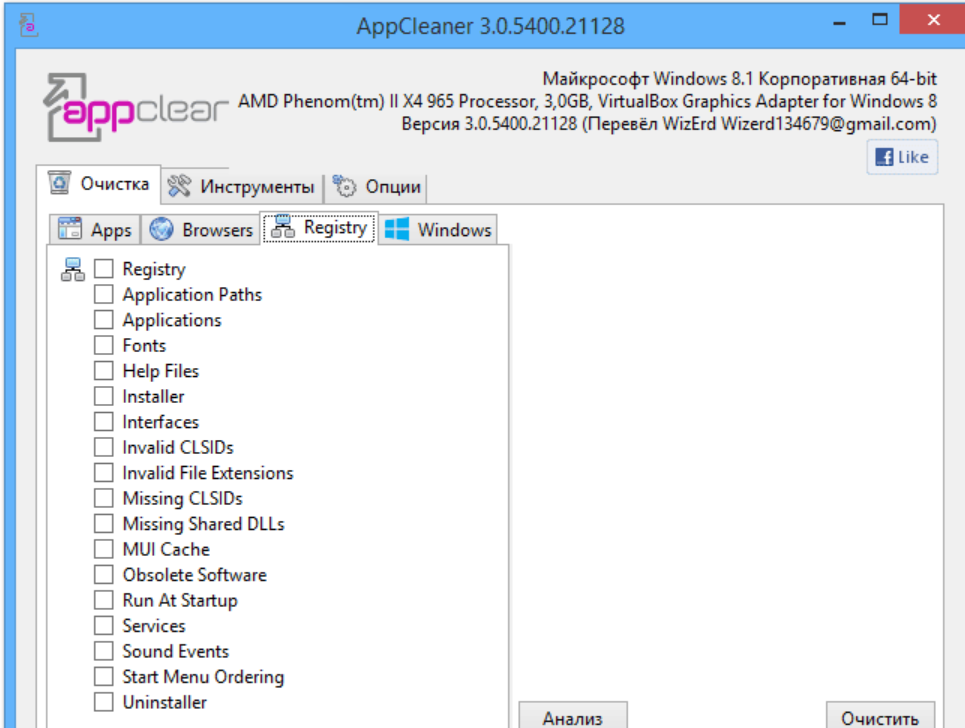Click the Инструменты wrench tools icon
Screen dimensions: 965x728
point(179,186)
